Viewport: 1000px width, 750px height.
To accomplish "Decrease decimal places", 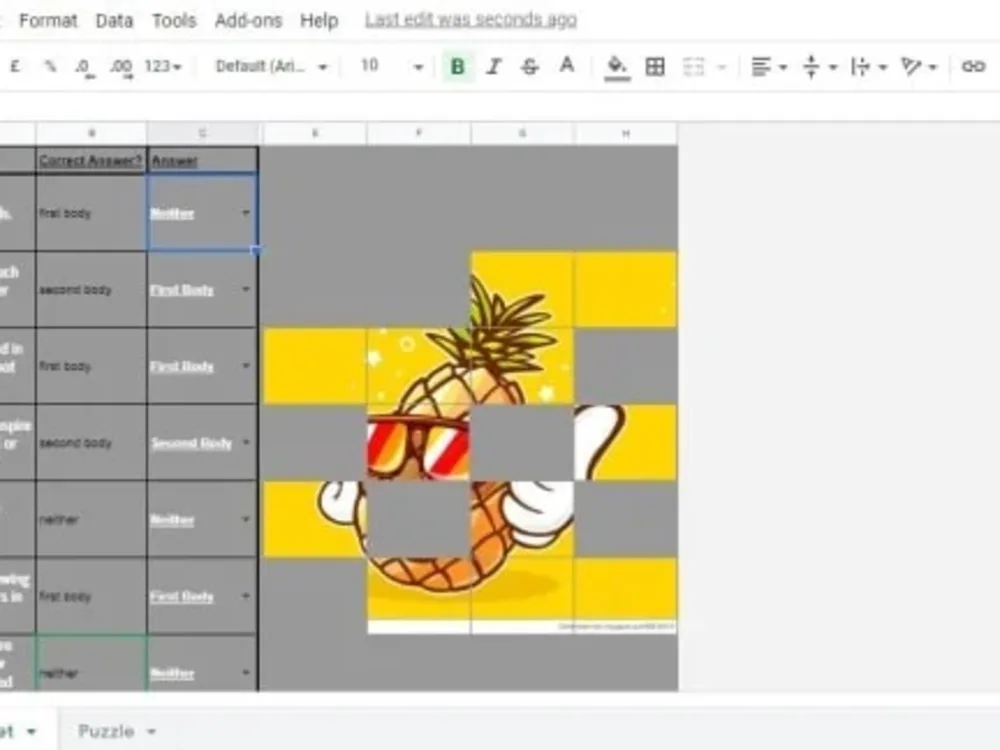I will tap(84, 66).
